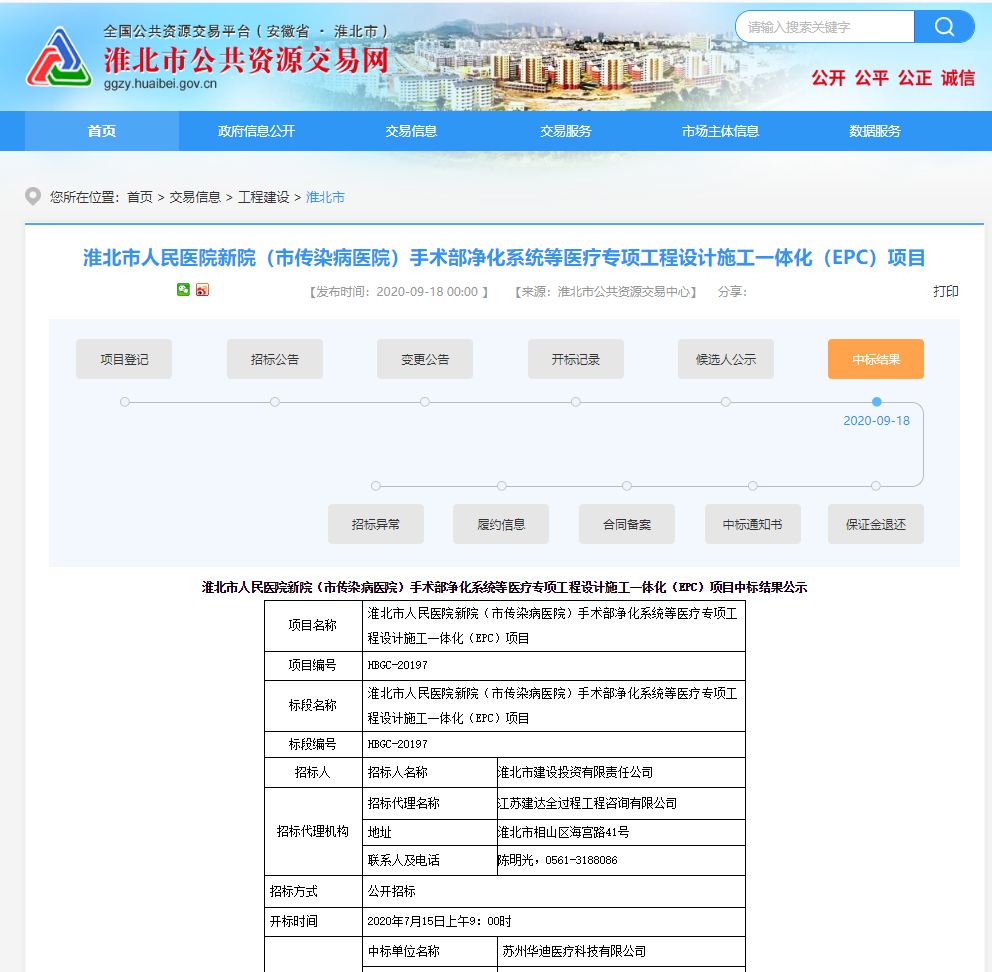This screenshot has height=972, width=992.
Task: Select the 招标异常 stage button
Action: click(x=376, y=524)
